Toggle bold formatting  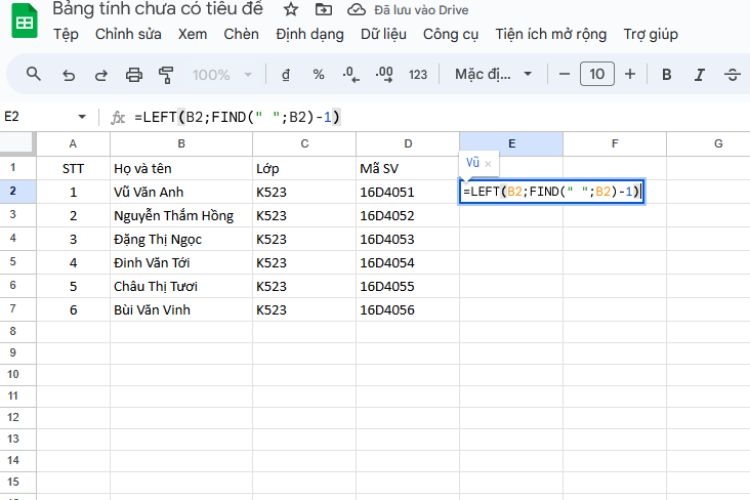[666, 74]
